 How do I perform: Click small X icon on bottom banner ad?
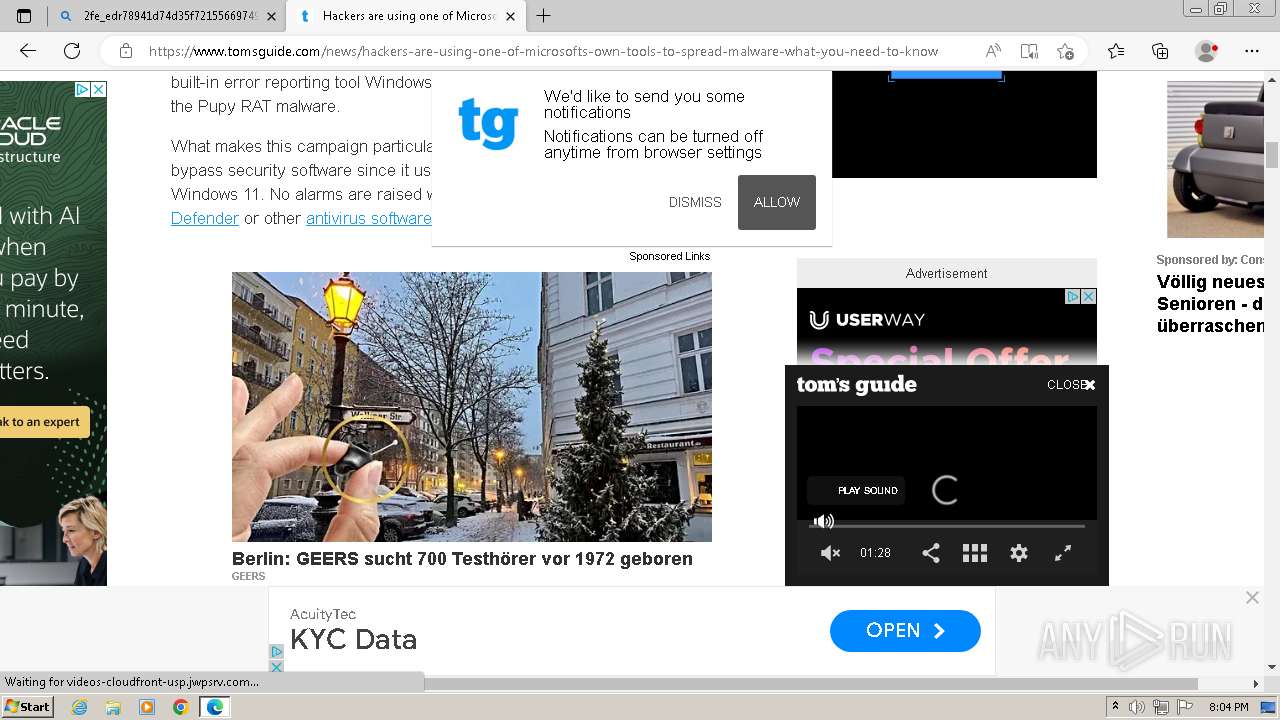click(x=277, y=666)
